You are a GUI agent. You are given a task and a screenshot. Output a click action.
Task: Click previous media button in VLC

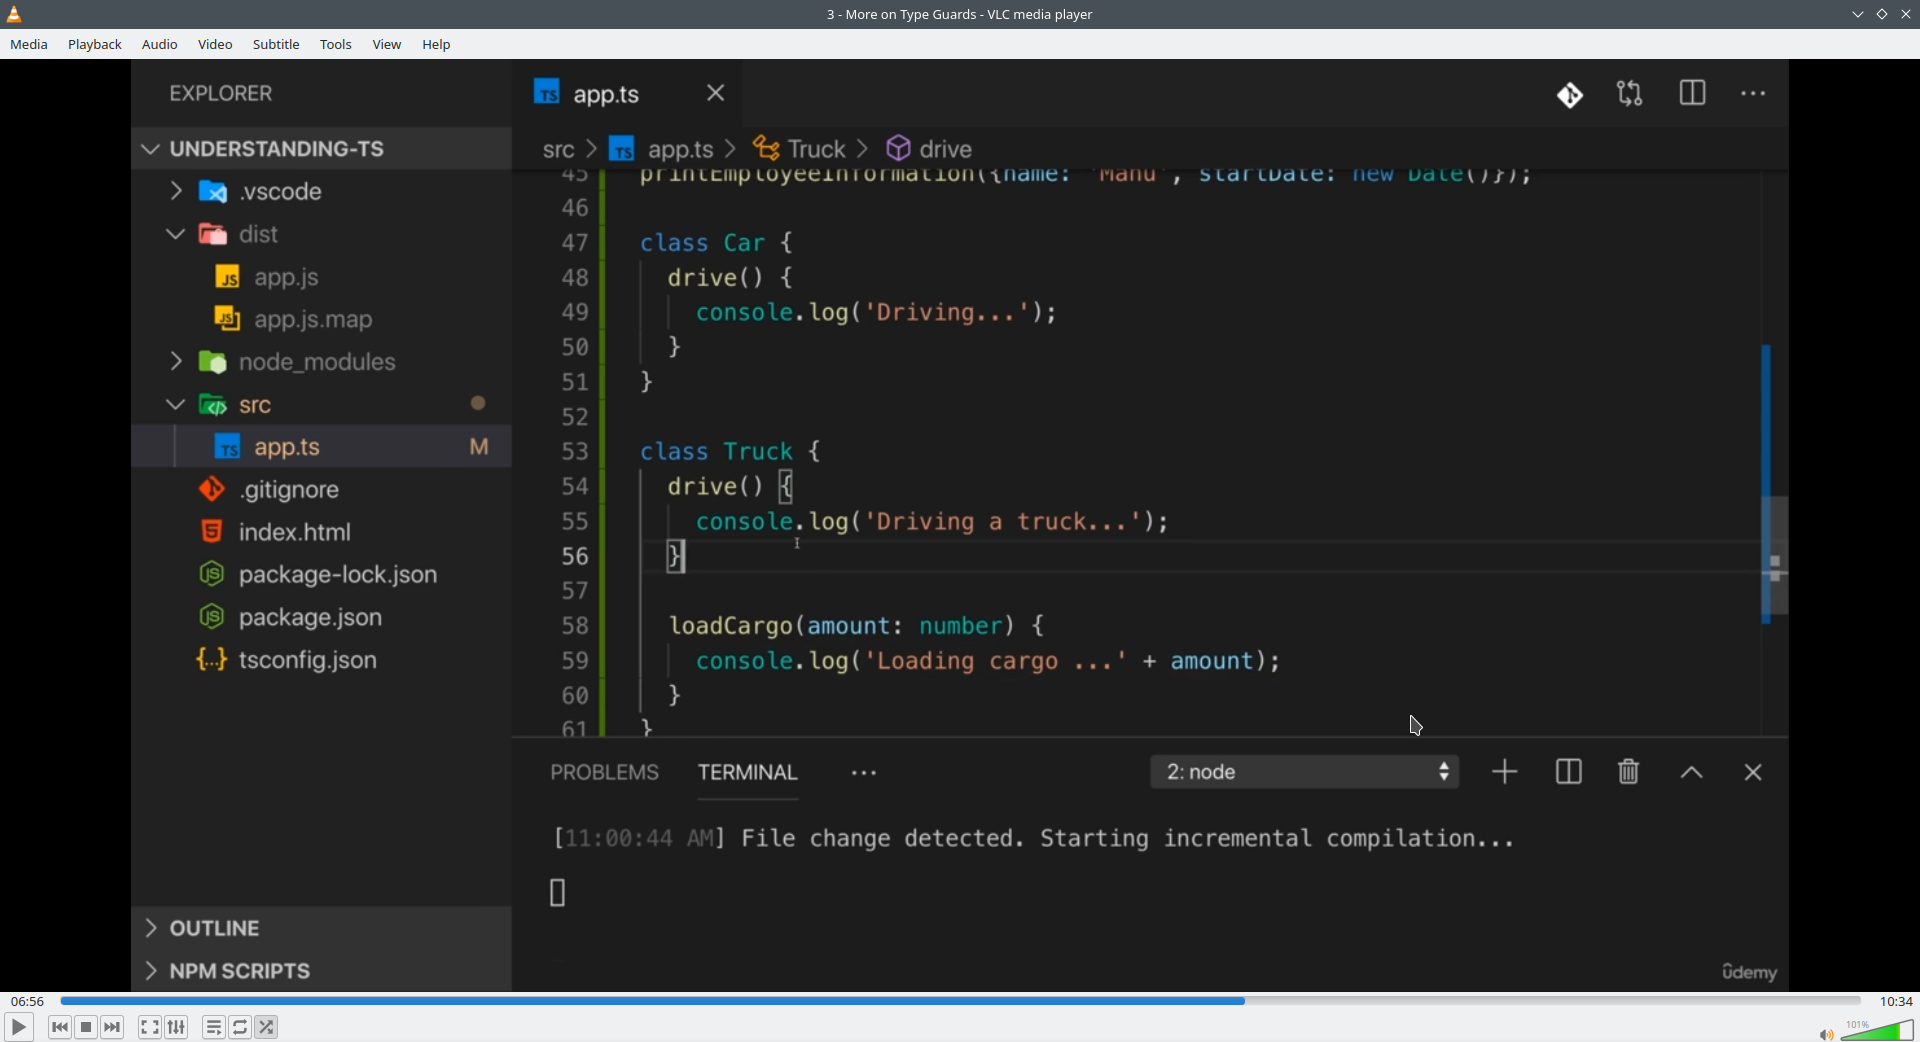60,1027
